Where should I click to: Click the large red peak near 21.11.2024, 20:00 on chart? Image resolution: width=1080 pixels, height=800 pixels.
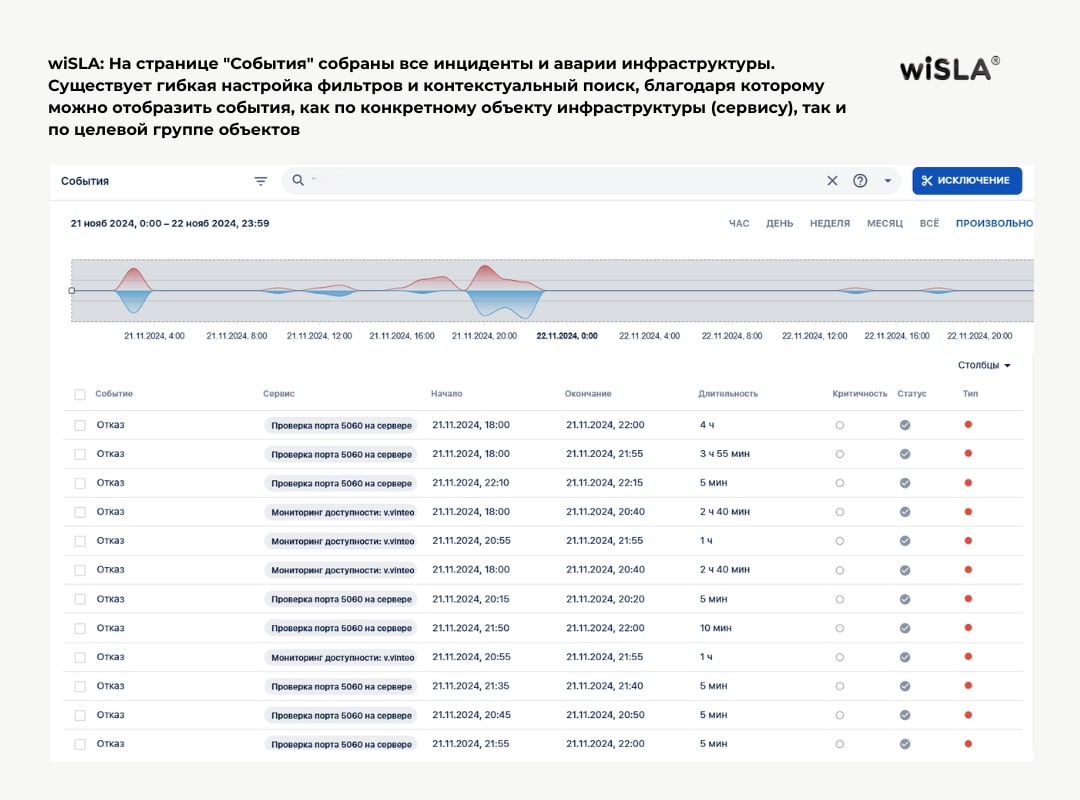486,276
